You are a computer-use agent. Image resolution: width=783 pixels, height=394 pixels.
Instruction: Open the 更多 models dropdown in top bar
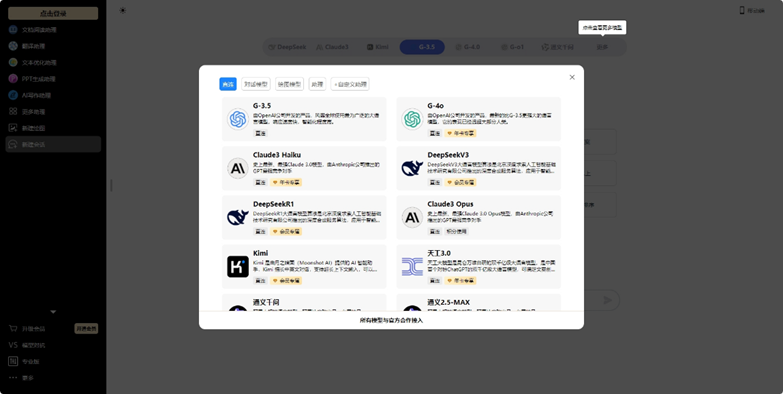tap(602, 47)
